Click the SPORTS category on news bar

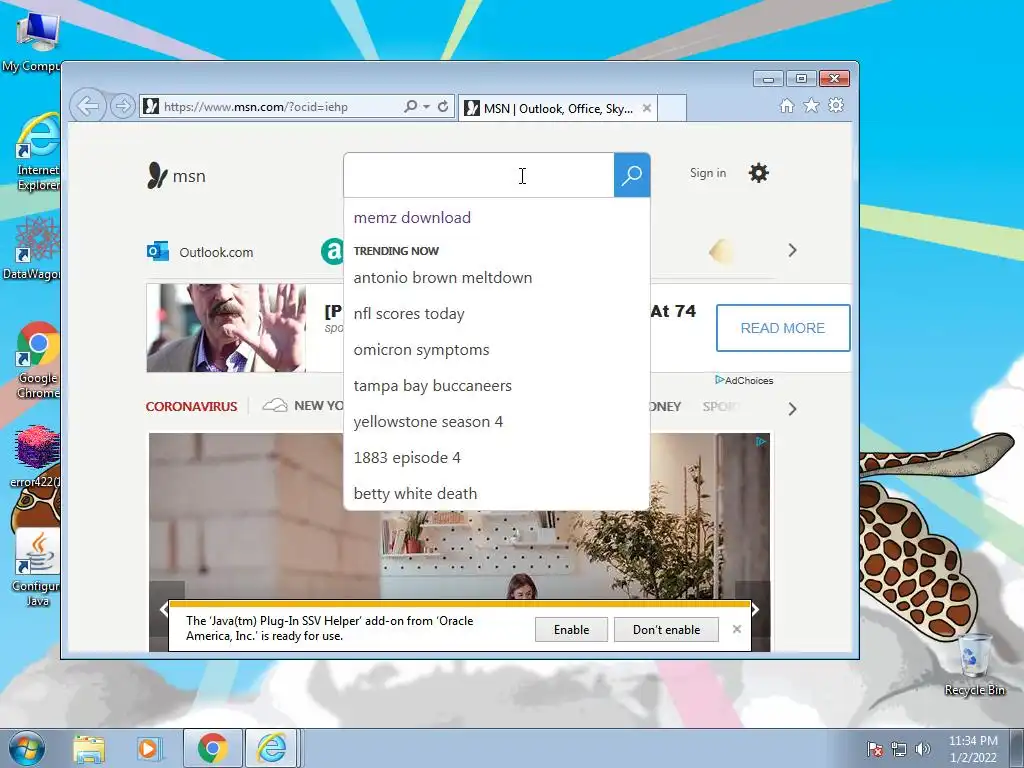720,406
